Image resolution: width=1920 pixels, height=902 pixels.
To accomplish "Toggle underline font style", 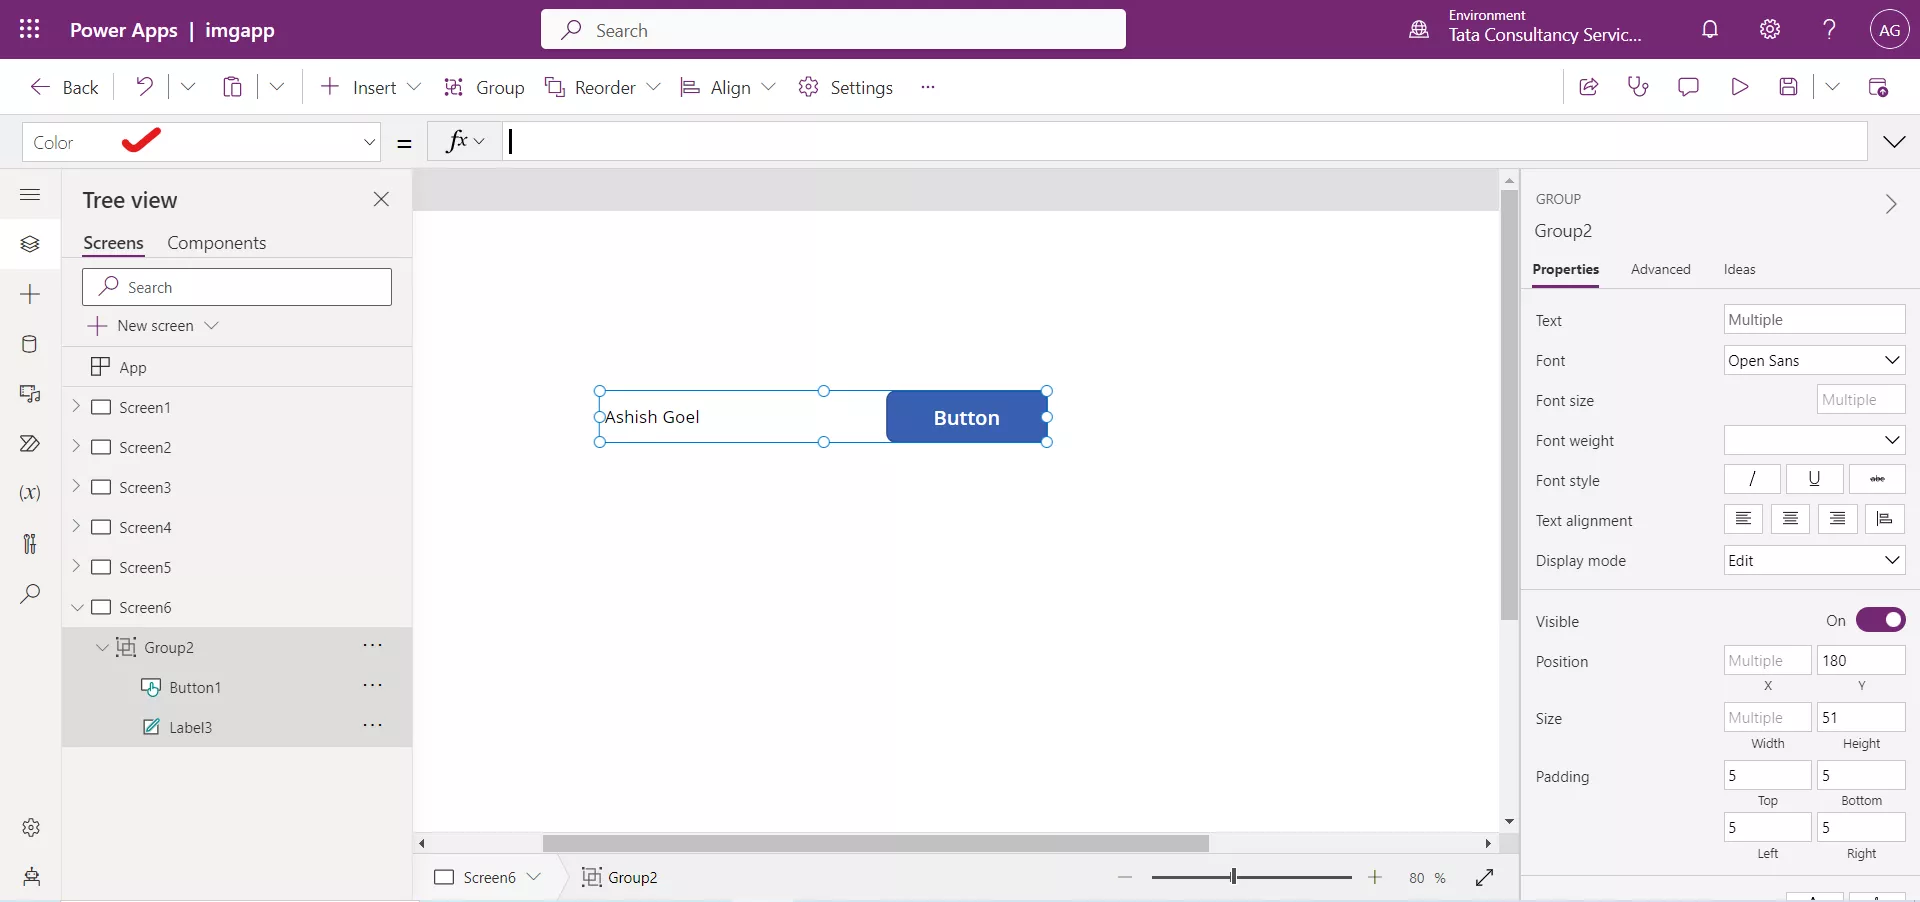I will click(x=1814, y=480).
